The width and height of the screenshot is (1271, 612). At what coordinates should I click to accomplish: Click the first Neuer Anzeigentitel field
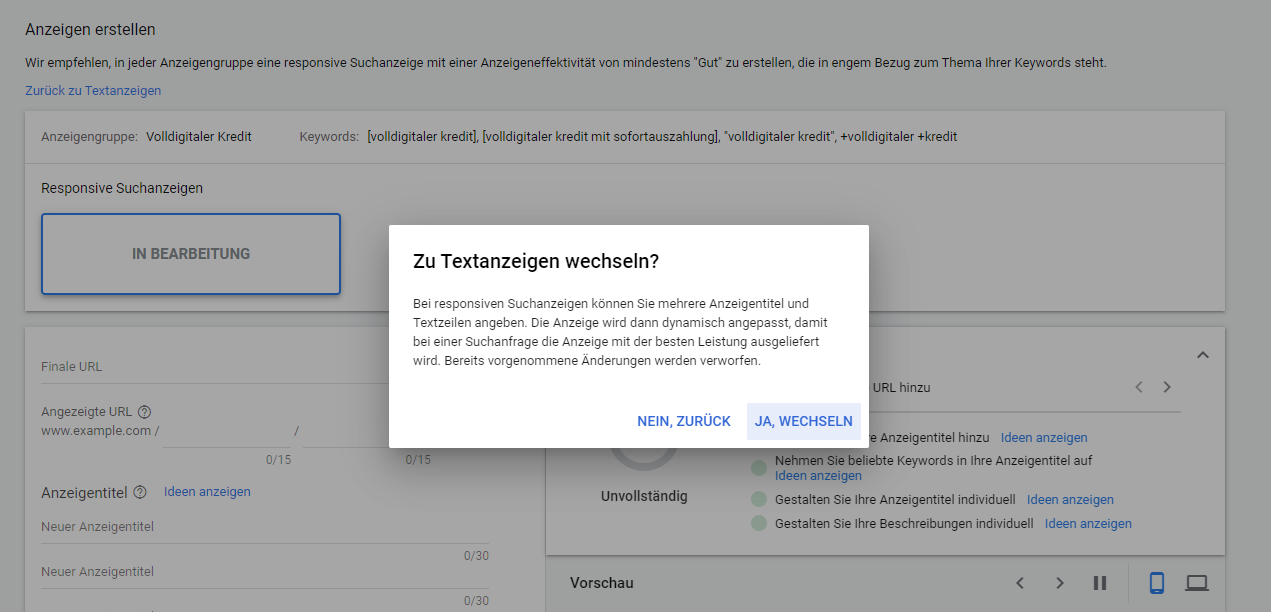[x=265, y=527]
